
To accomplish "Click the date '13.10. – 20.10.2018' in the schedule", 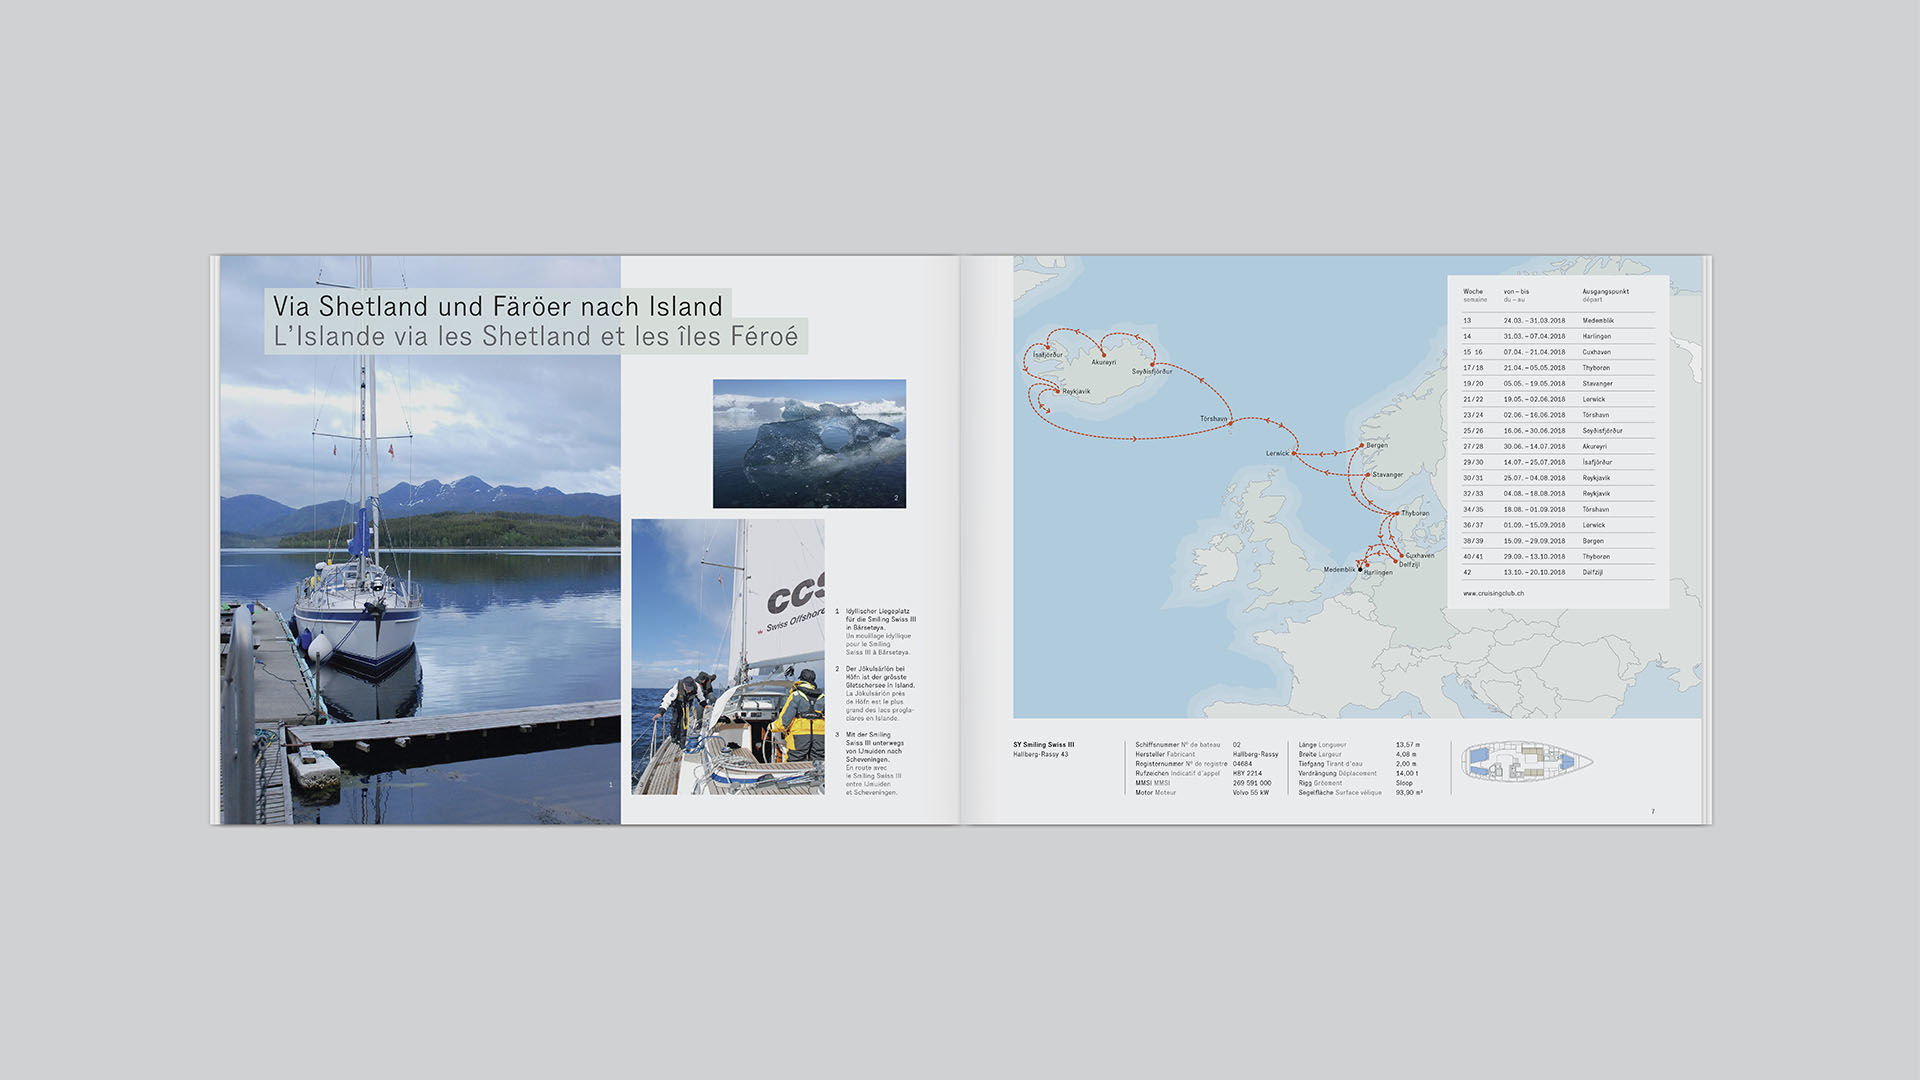I will [x=1534, y=572].
